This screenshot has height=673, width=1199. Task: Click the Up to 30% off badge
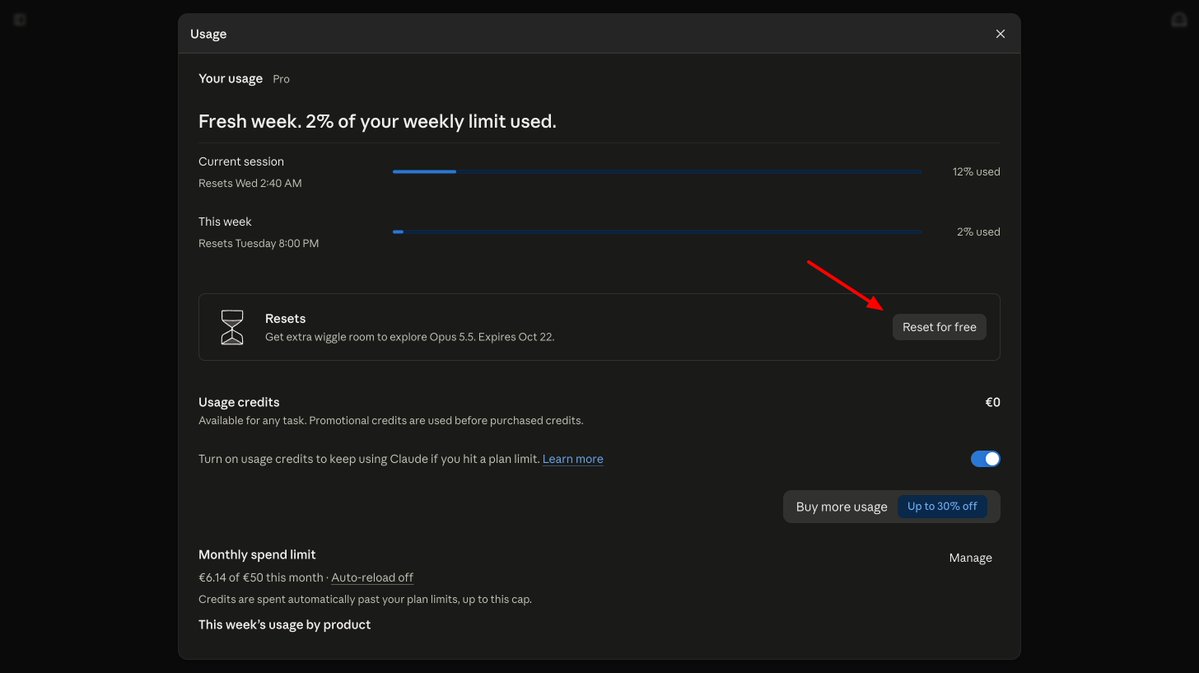tap(942, 506)
